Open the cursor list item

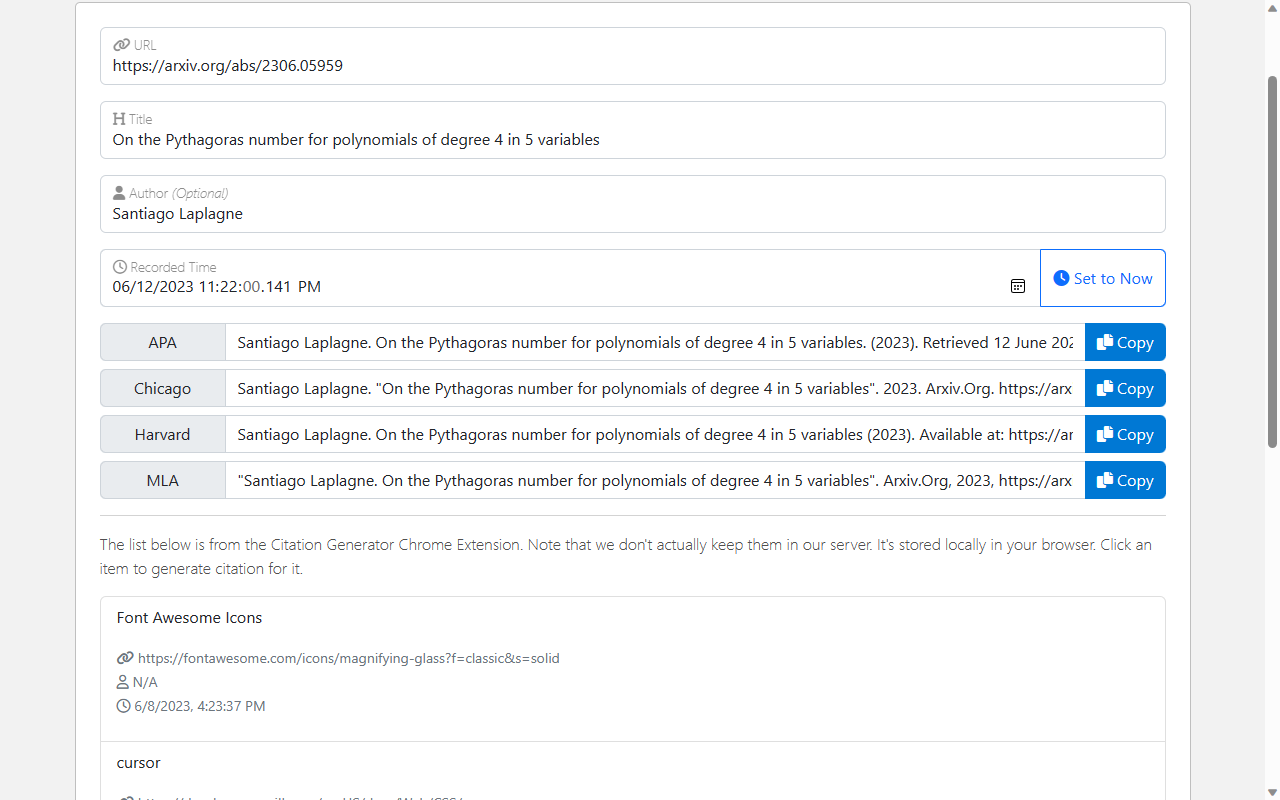tap(138, 763)
